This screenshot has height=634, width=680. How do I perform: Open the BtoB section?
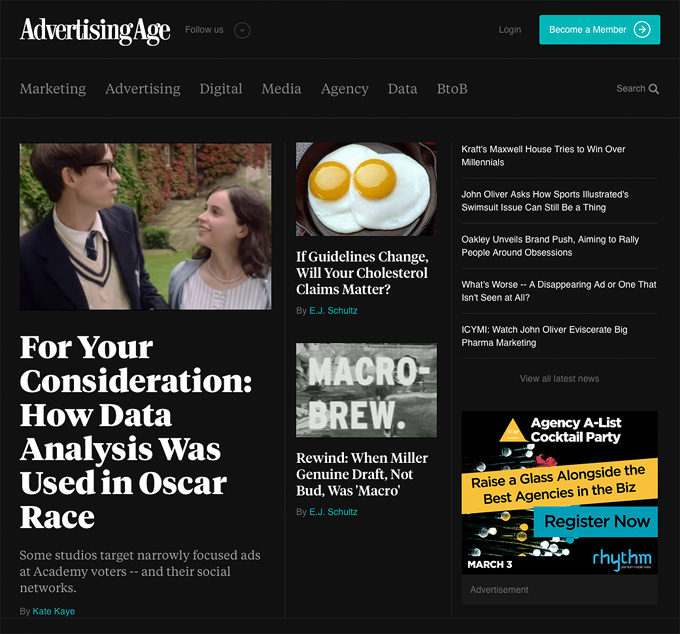click(452, 88)
